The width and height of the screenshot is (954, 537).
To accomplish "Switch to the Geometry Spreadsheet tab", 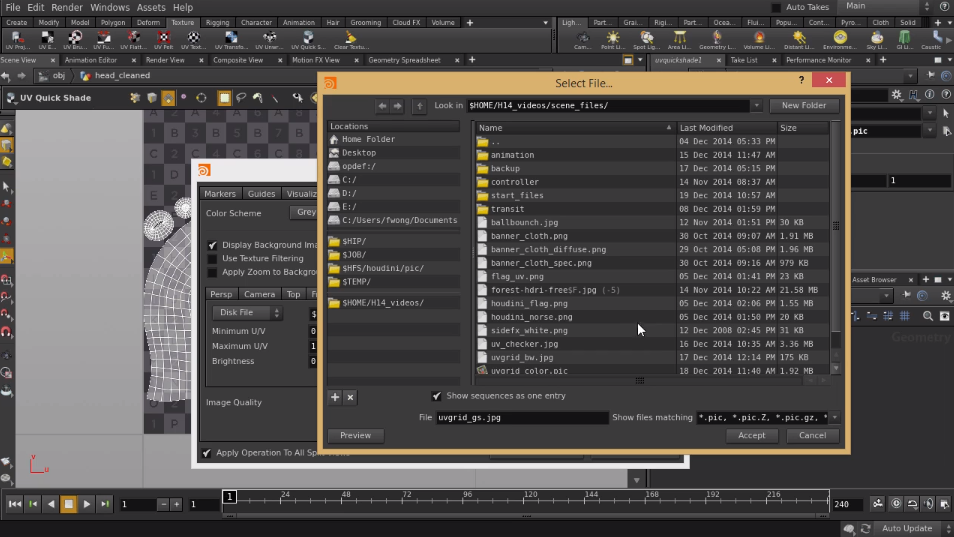I will coord(404,60).
